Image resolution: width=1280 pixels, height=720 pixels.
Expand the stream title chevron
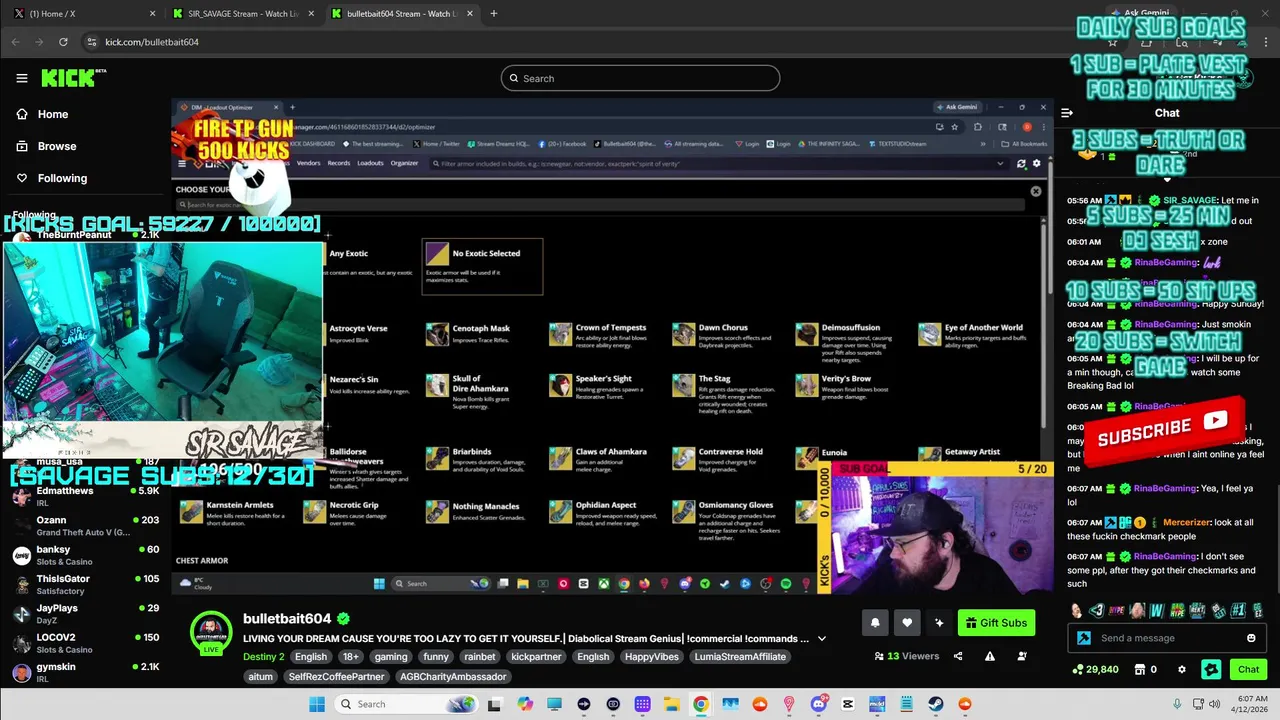point(822,638)
